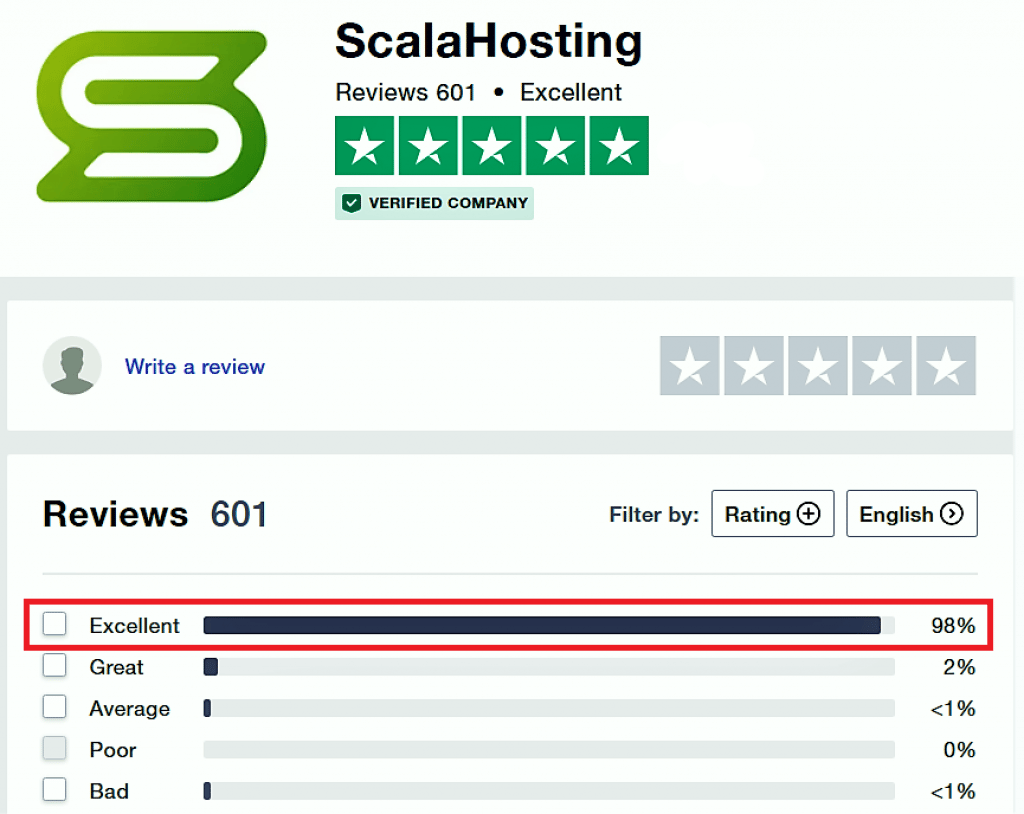Rate two stars in the gray review stars
This screenshot has width=1024, height=814.
[754, 366]
